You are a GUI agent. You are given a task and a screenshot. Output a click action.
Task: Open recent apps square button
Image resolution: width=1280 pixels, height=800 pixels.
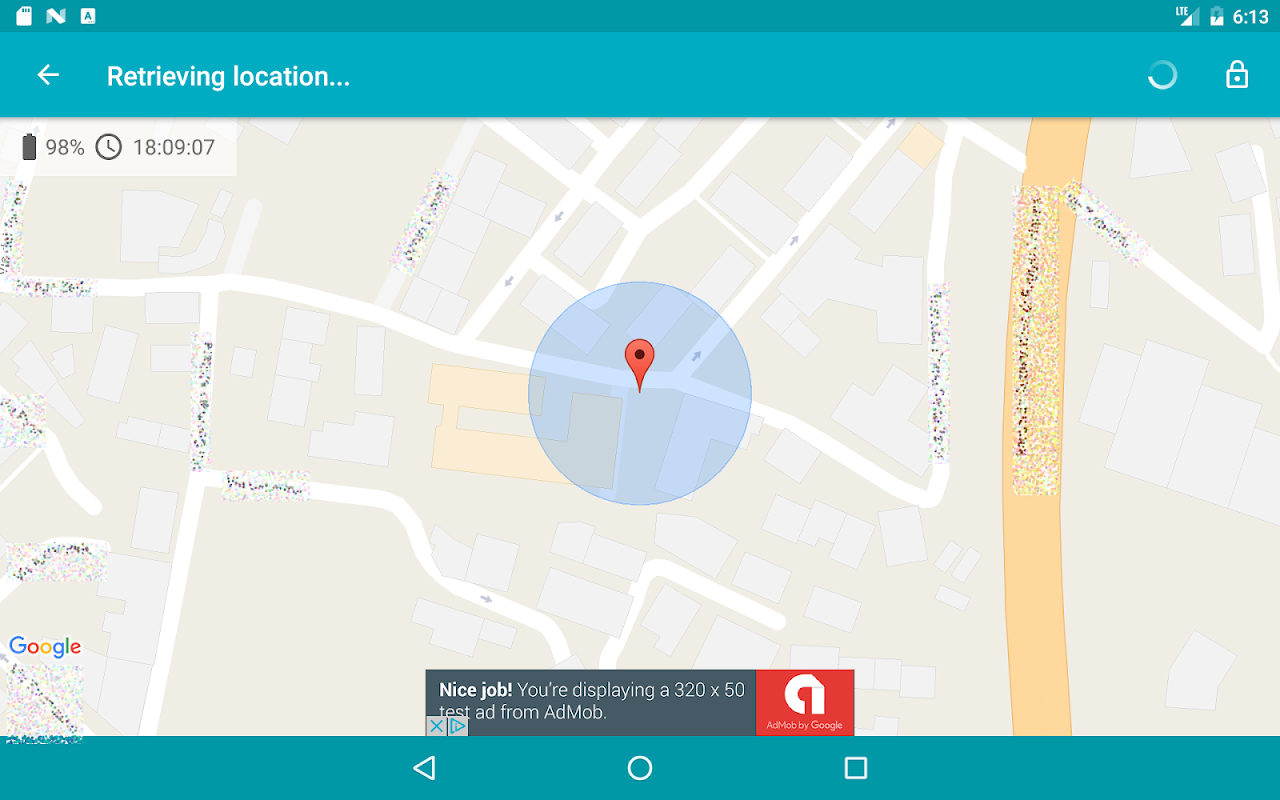(856, 768)
